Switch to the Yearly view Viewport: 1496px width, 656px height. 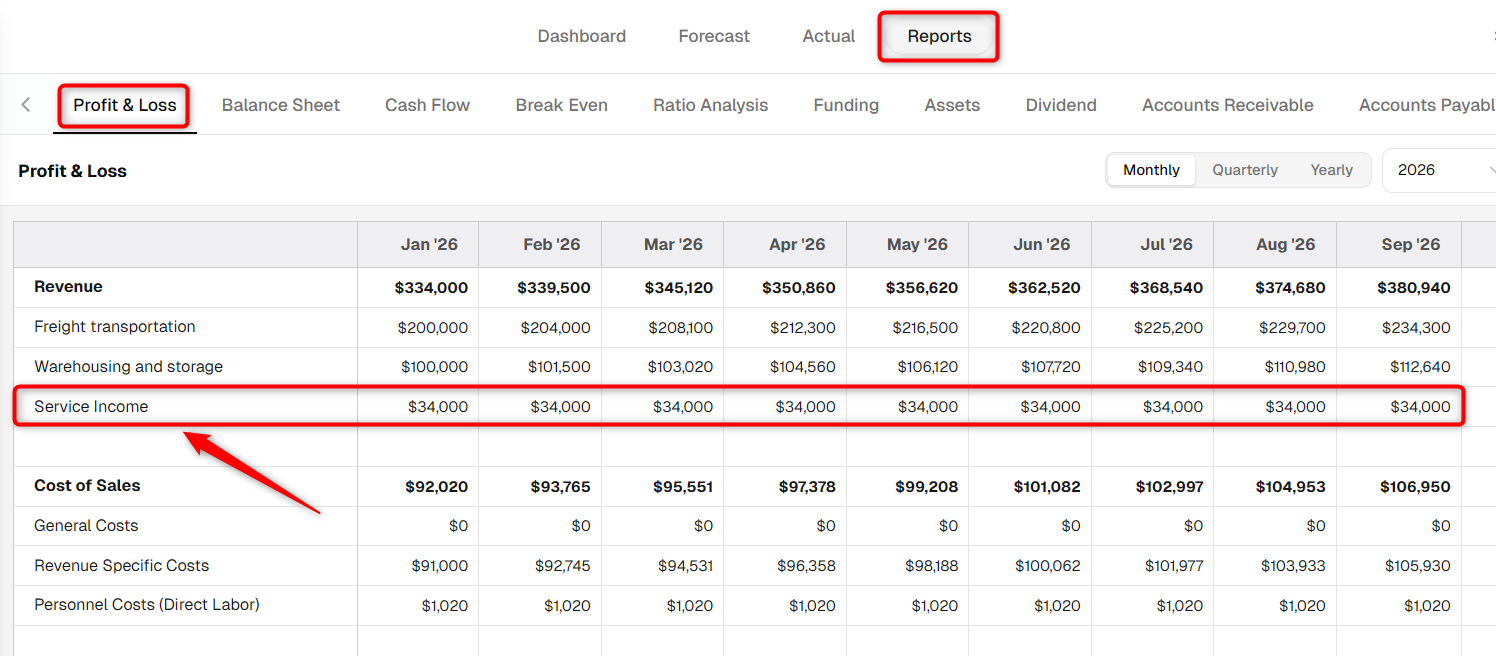click(x=1331, y=170)
